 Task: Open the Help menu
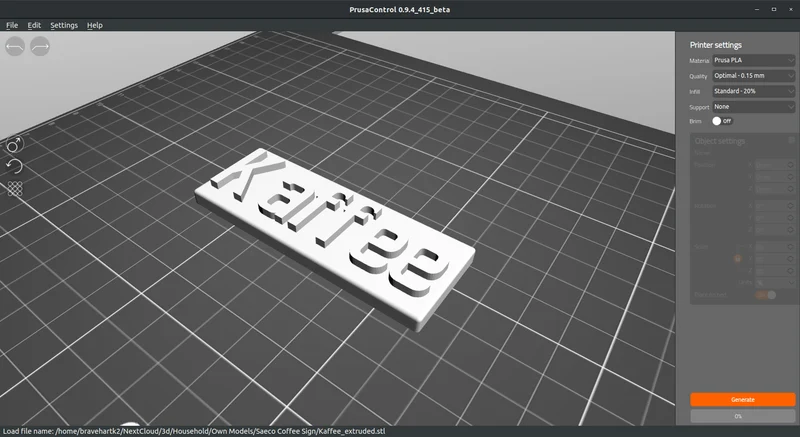point(94,25)
